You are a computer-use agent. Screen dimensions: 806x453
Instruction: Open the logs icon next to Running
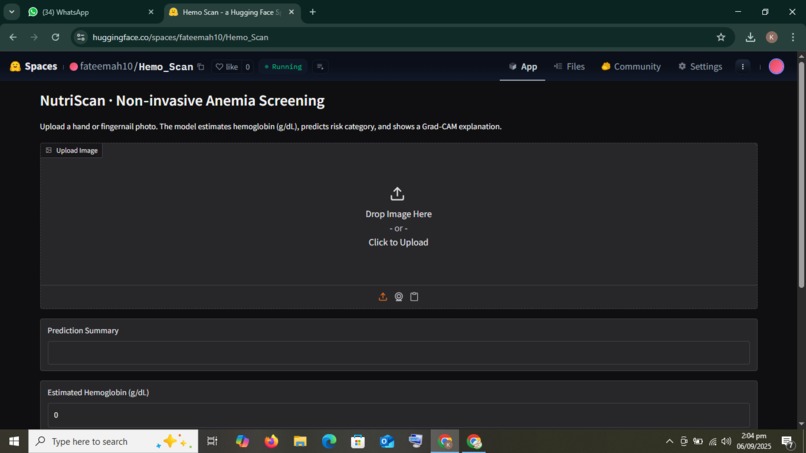pos(320,66)
